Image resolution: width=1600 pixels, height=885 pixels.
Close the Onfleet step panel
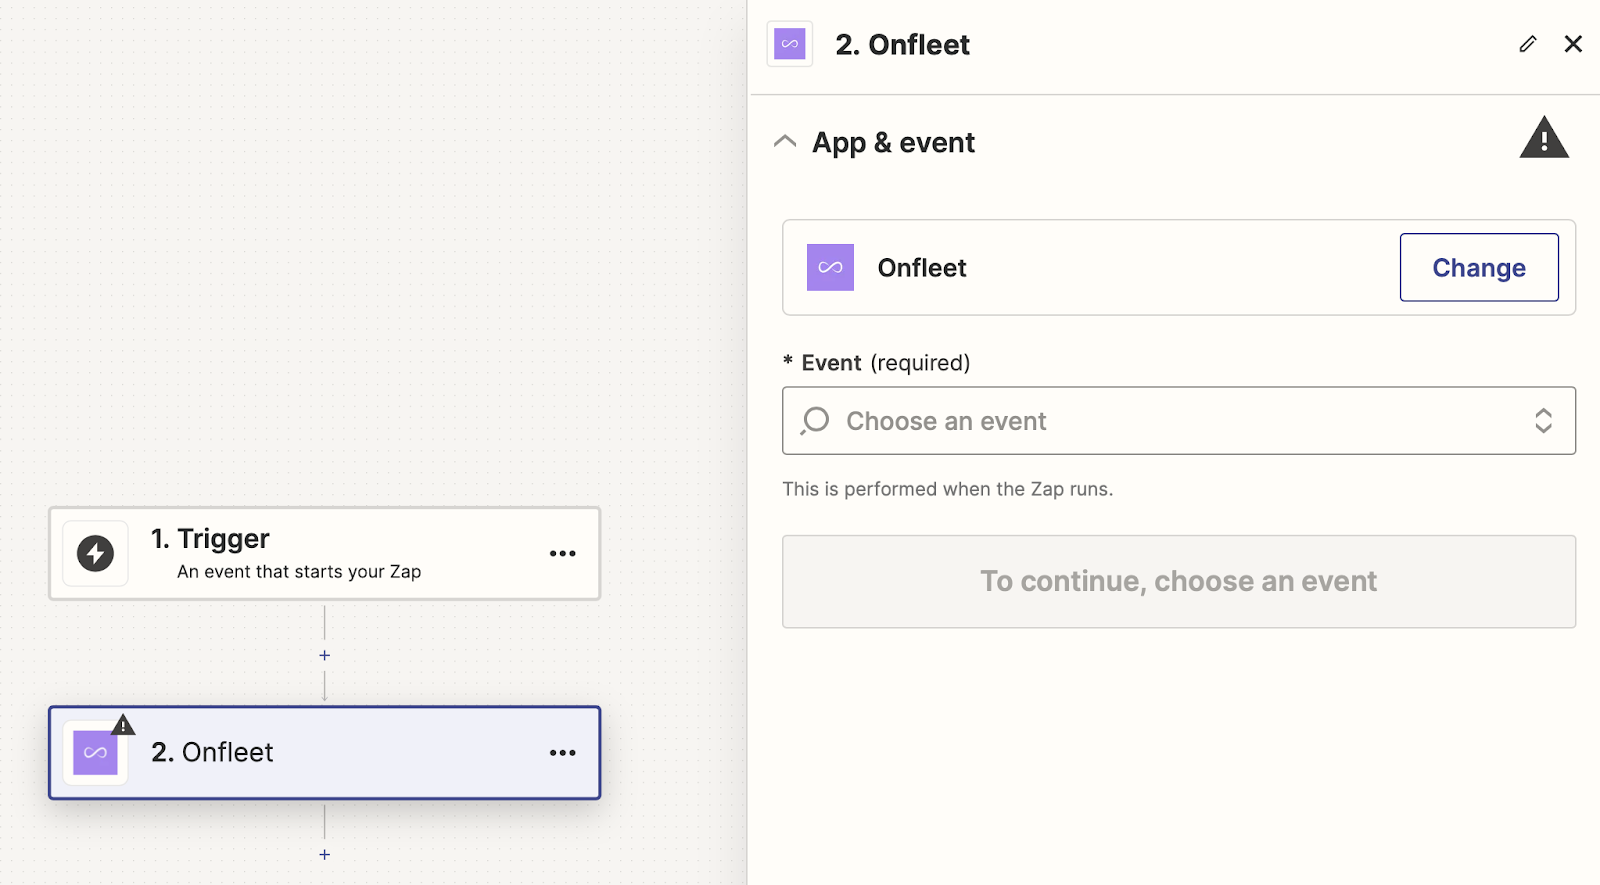(1573, 44)
